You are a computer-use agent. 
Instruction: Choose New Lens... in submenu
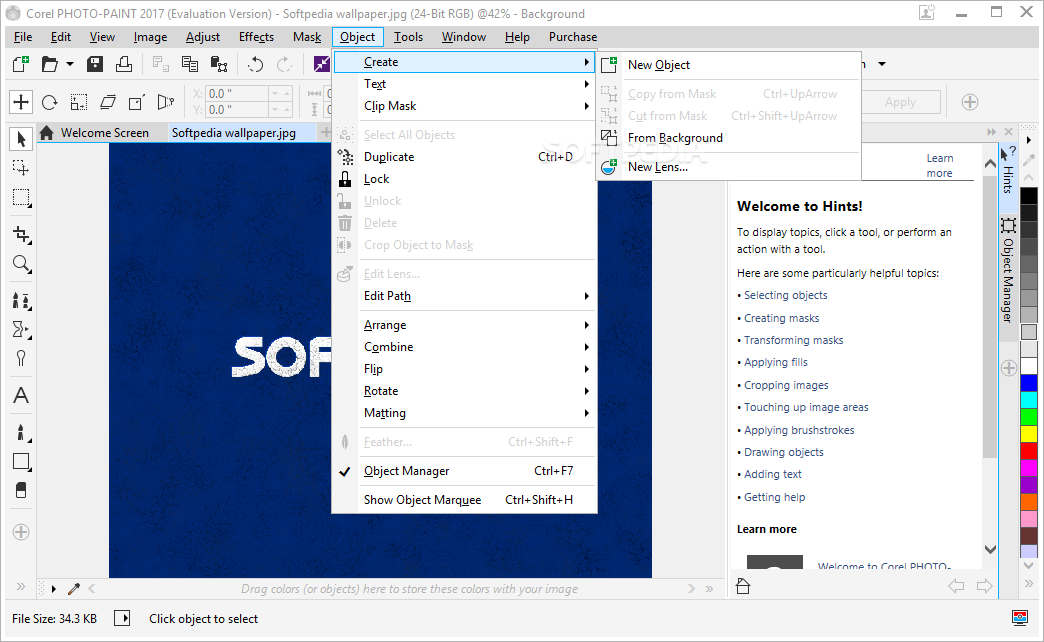pyautogui.click(x=729, y=166)
